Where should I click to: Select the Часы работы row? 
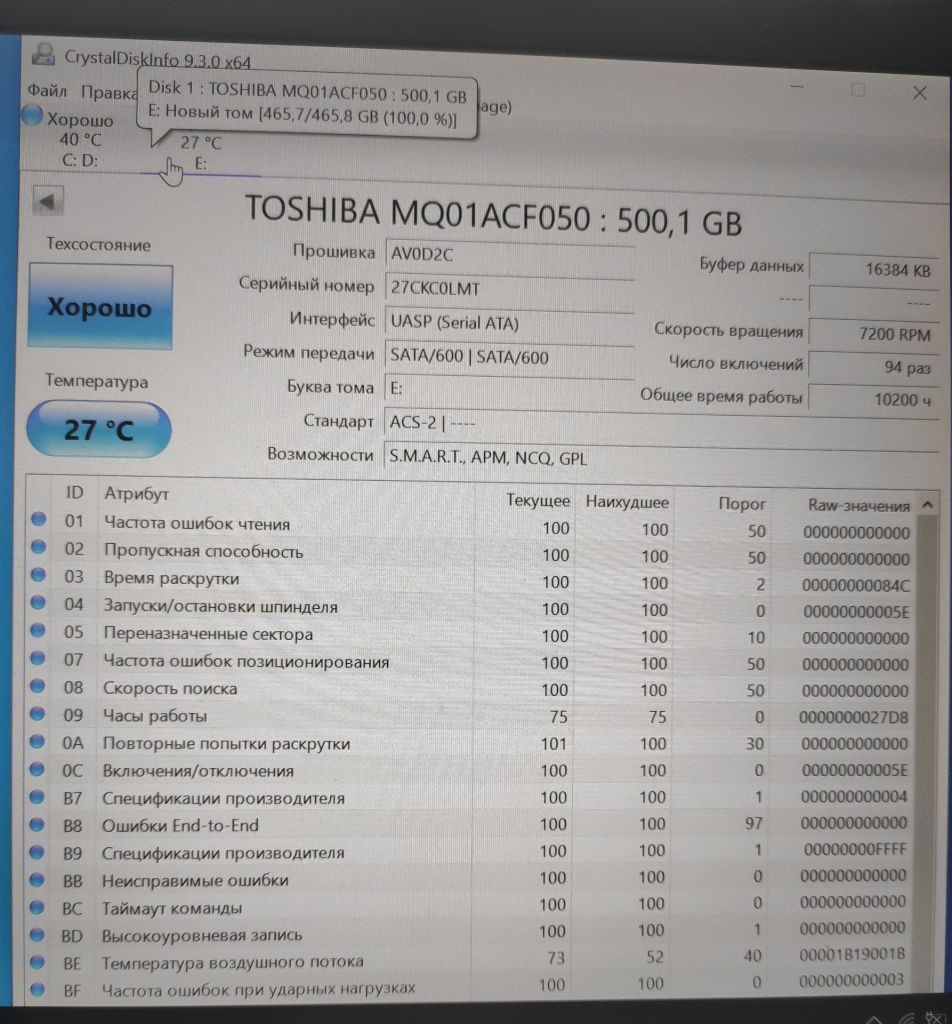tap(471, 716)
